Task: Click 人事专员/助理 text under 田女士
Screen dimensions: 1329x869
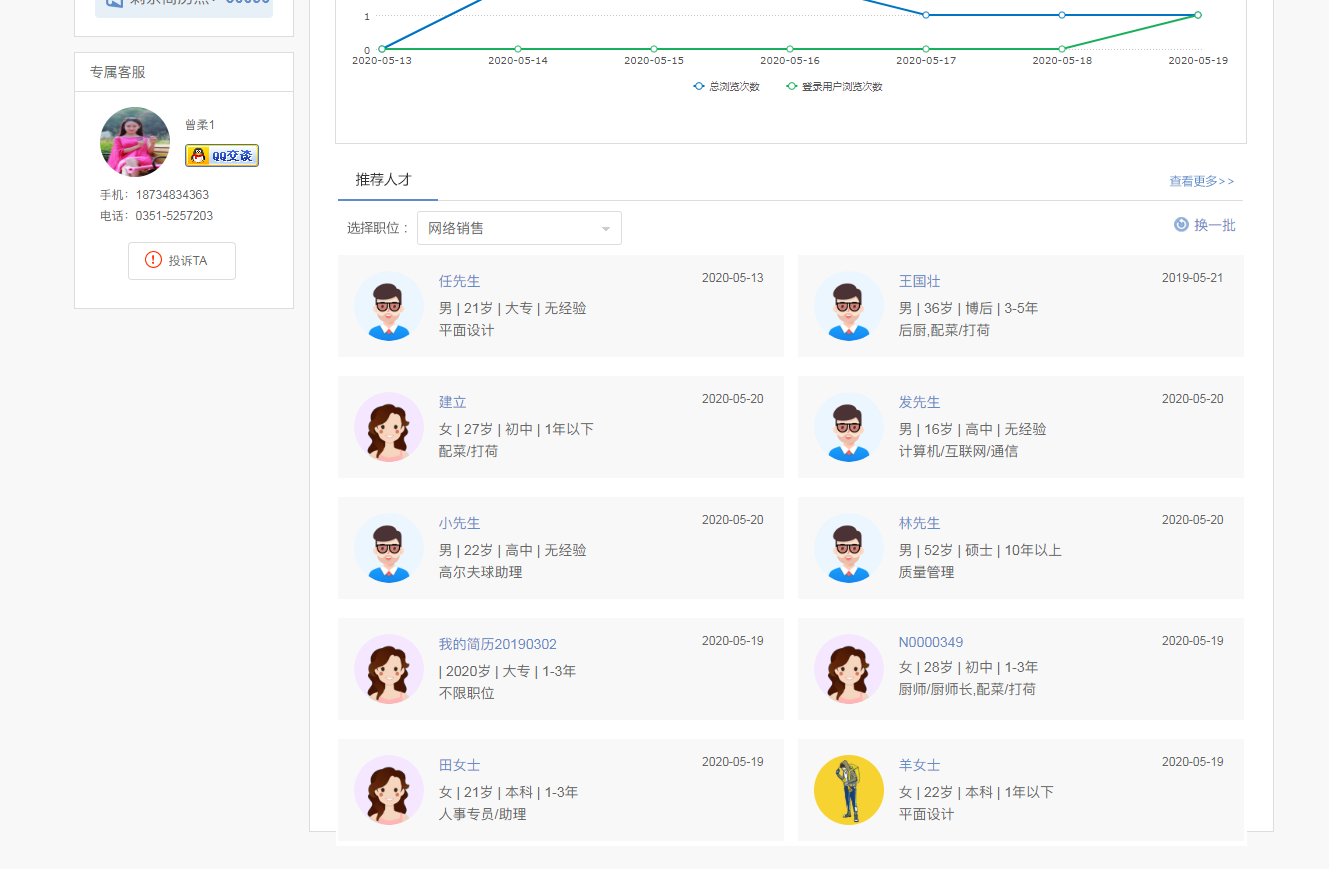Action: pos(482,814)
